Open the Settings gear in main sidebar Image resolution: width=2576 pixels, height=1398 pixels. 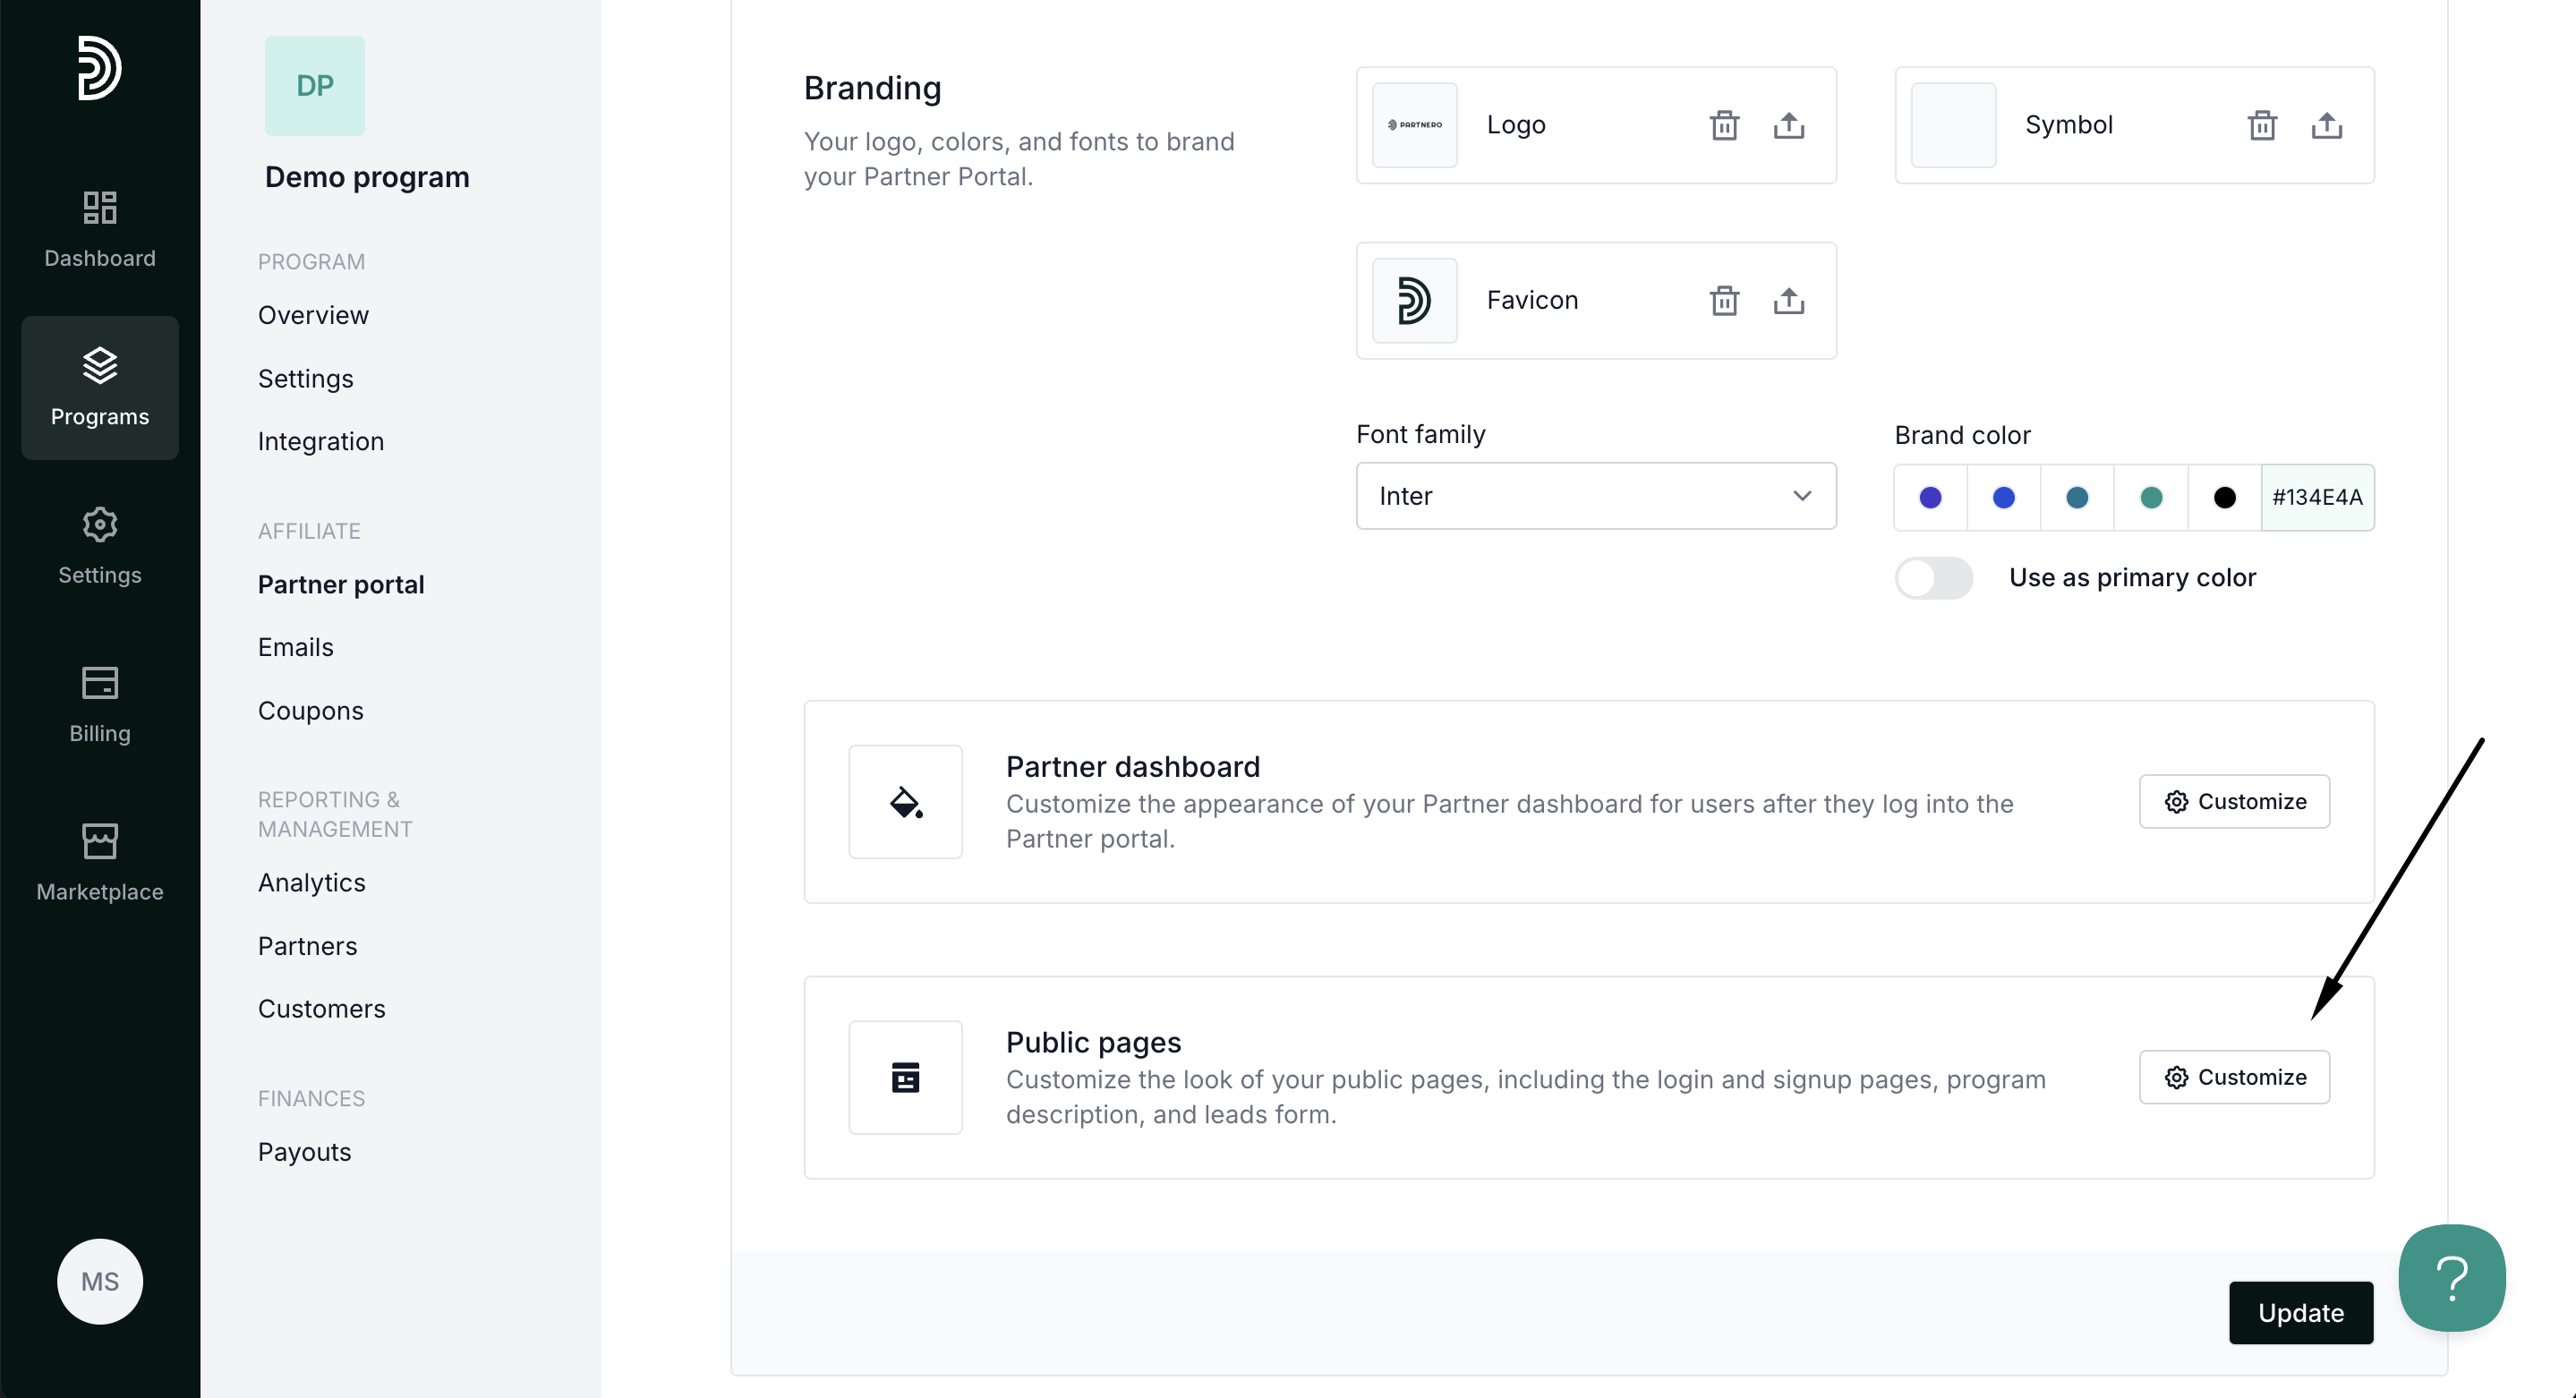click(100, 546)
